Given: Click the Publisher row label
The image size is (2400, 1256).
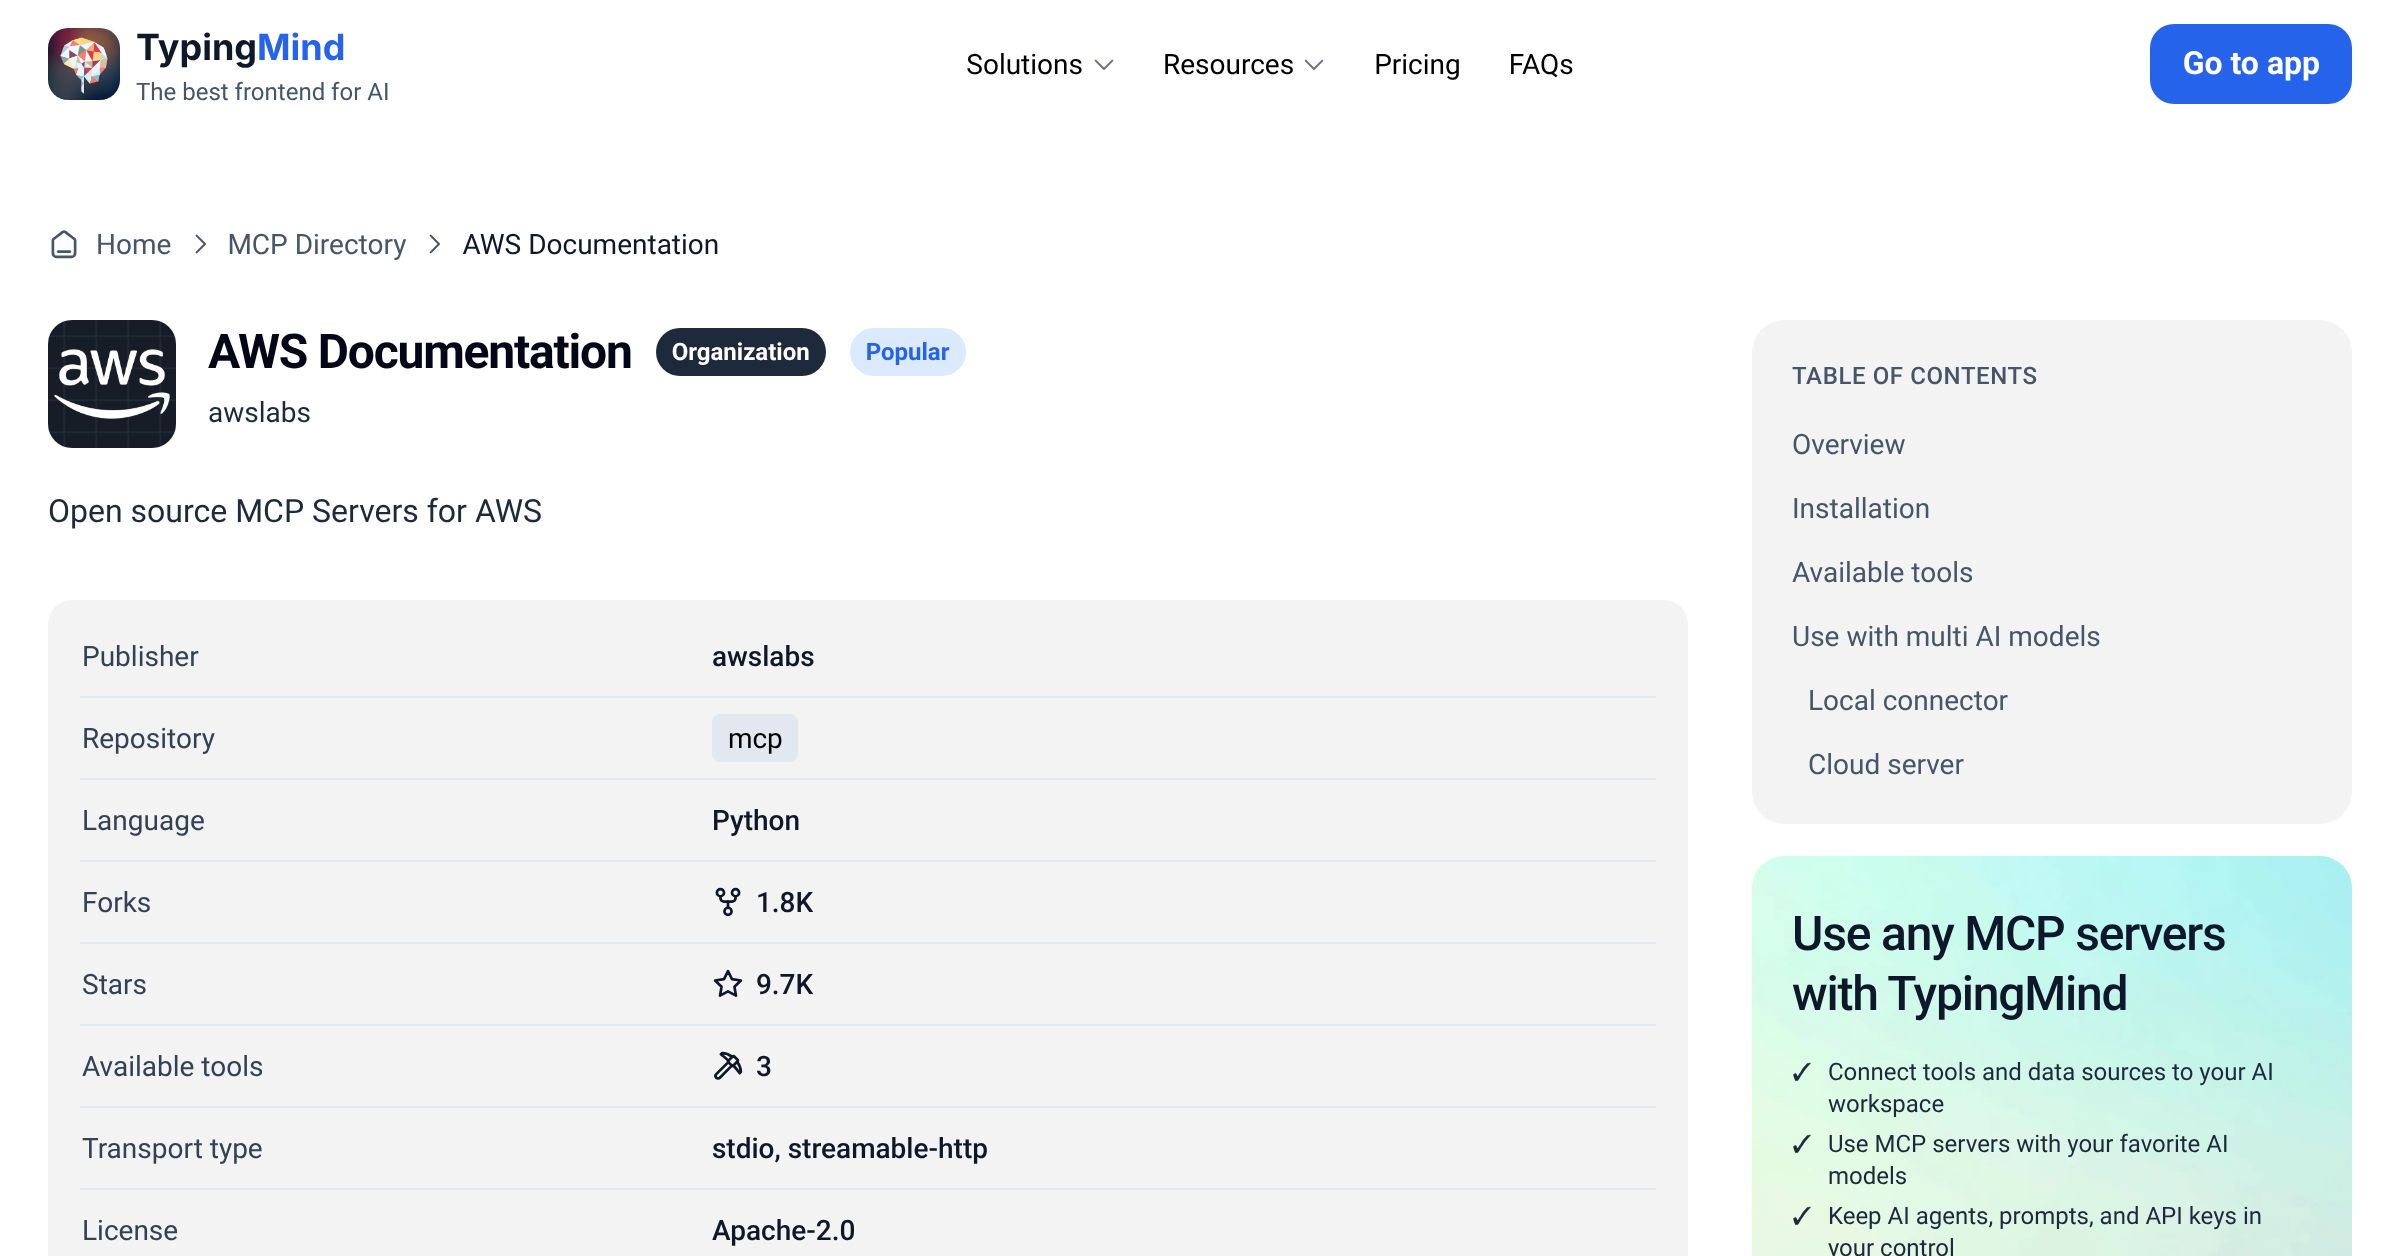Looking at the screenshot, I should coord(140,657).
